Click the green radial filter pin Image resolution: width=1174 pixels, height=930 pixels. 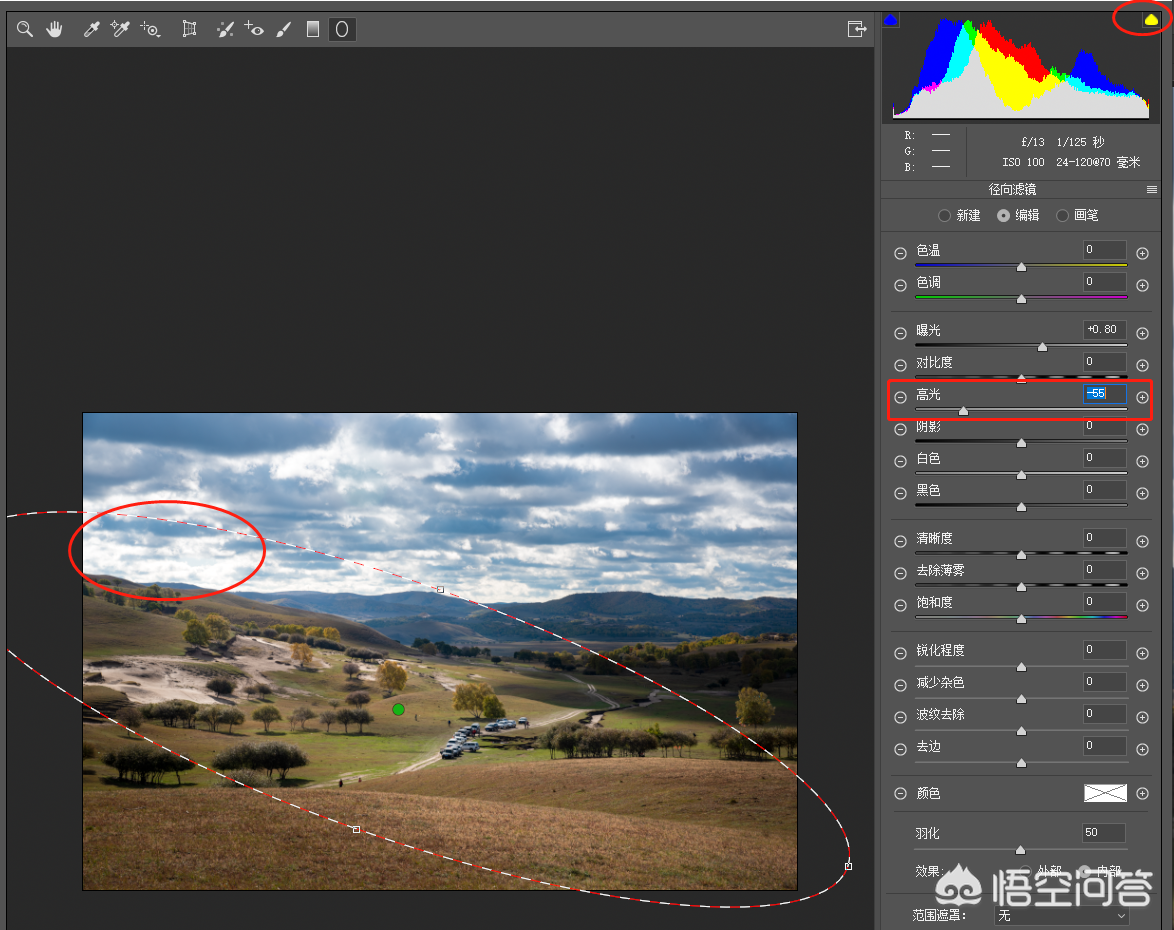click(x=398, y=709)
